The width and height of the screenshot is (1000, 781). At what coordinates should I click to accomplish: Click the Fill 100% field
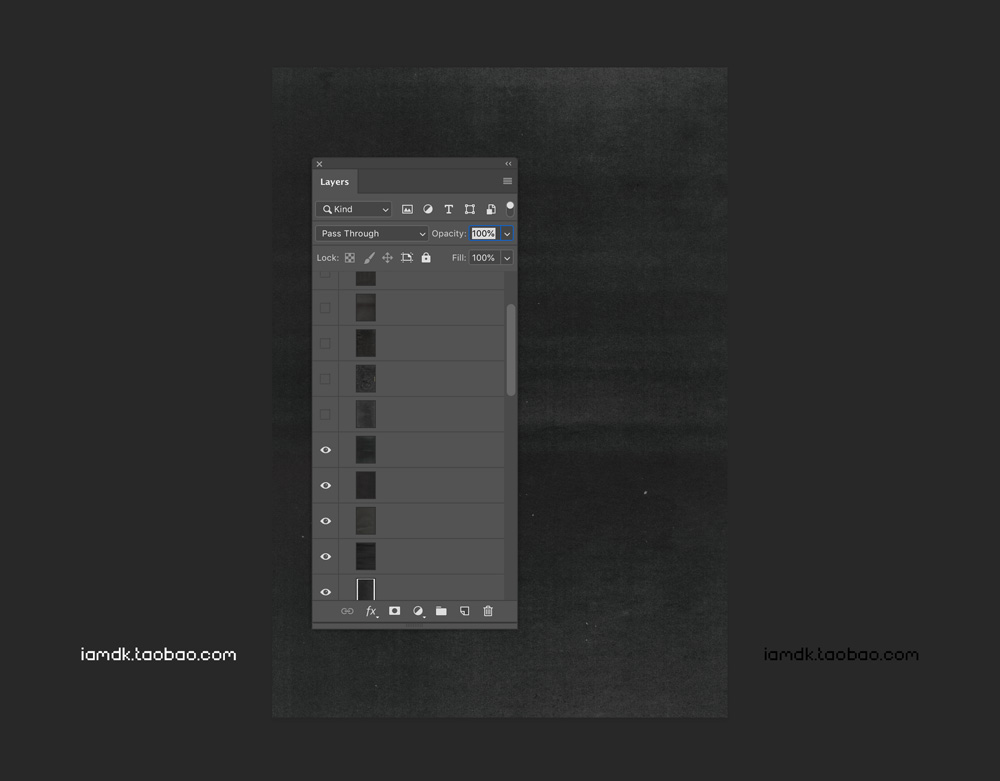[x=483, y=258]
